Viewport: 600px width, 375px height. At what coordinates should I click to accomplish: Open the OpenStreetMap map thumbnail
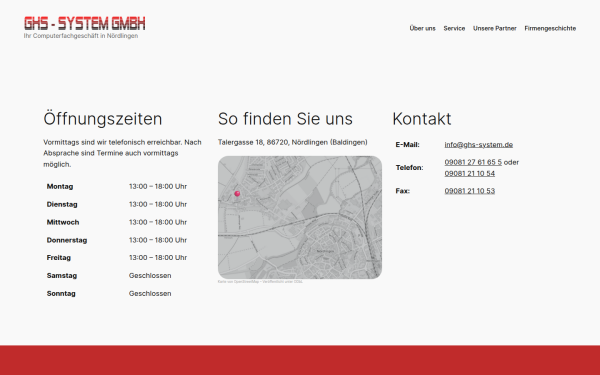pyautogui.click(x=300, y=217)
